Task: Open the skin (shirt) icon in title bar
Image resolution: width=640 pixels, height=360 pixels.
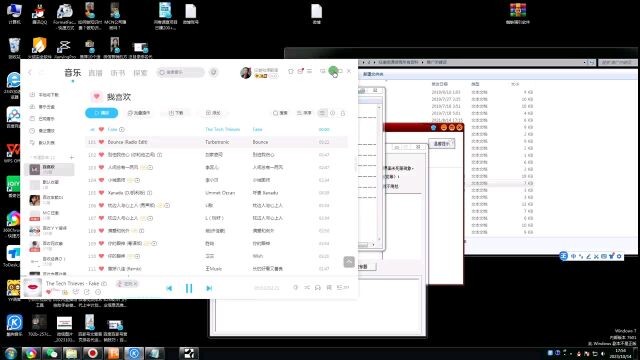Action: pyautogui.click(x=291, y=71)
